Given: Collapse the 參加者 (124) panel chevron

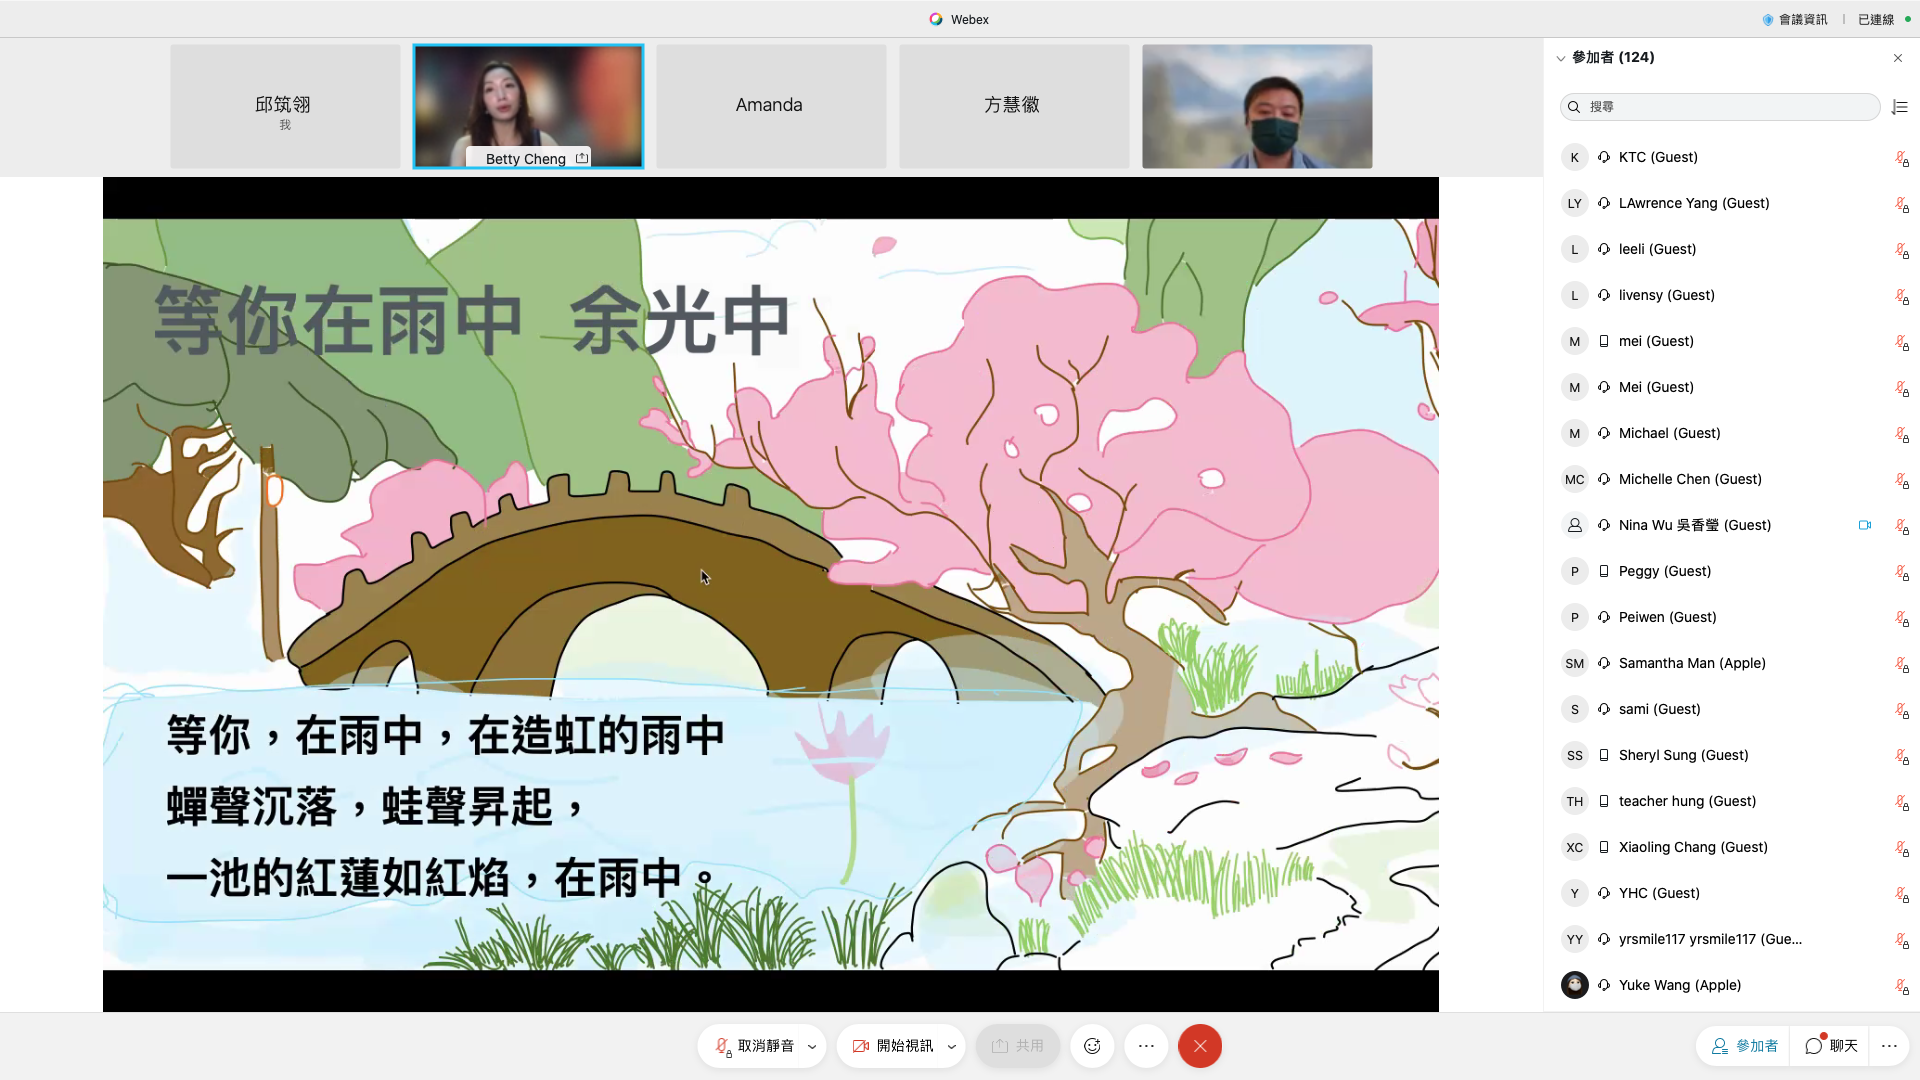Looking at the screenshot, I should [x=1560, y=58].
